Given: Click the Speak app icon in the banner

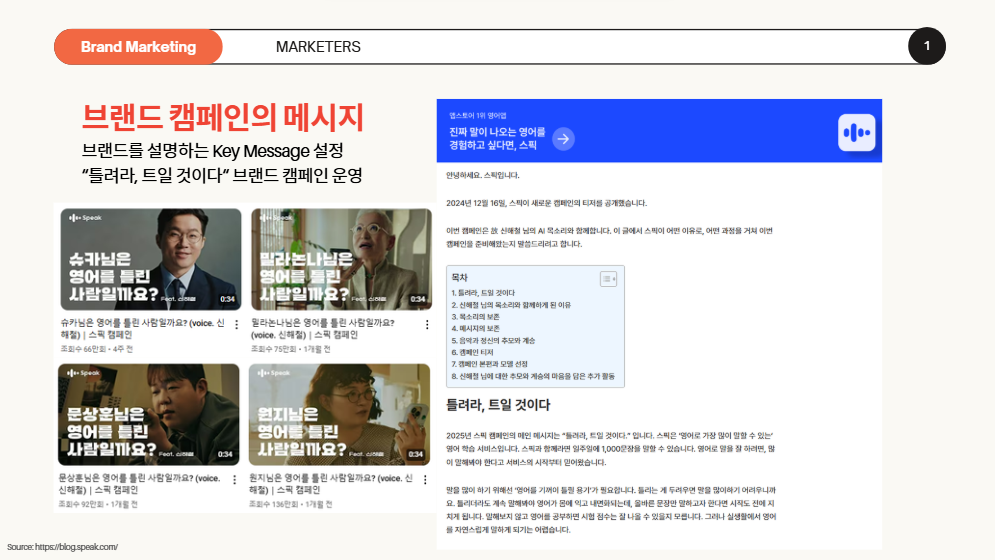Looking at the screenshot, I should pos(857,133).
